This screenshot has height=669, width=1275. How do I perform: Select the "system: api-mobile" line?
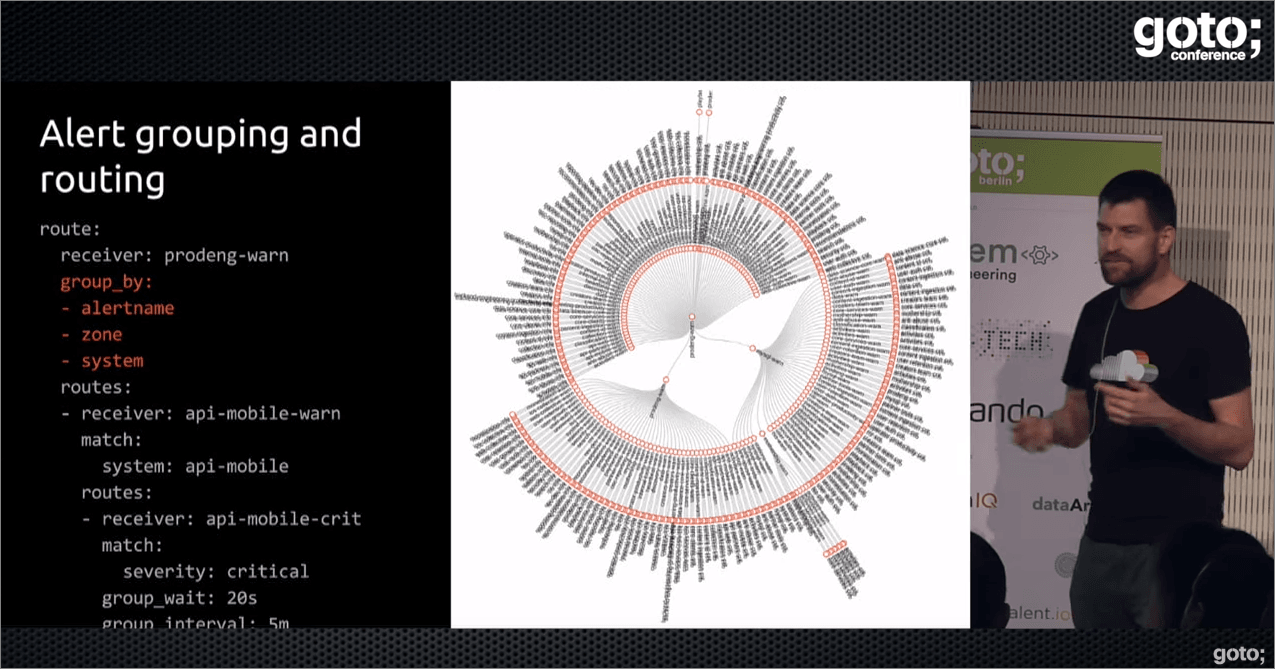point(195,466)
